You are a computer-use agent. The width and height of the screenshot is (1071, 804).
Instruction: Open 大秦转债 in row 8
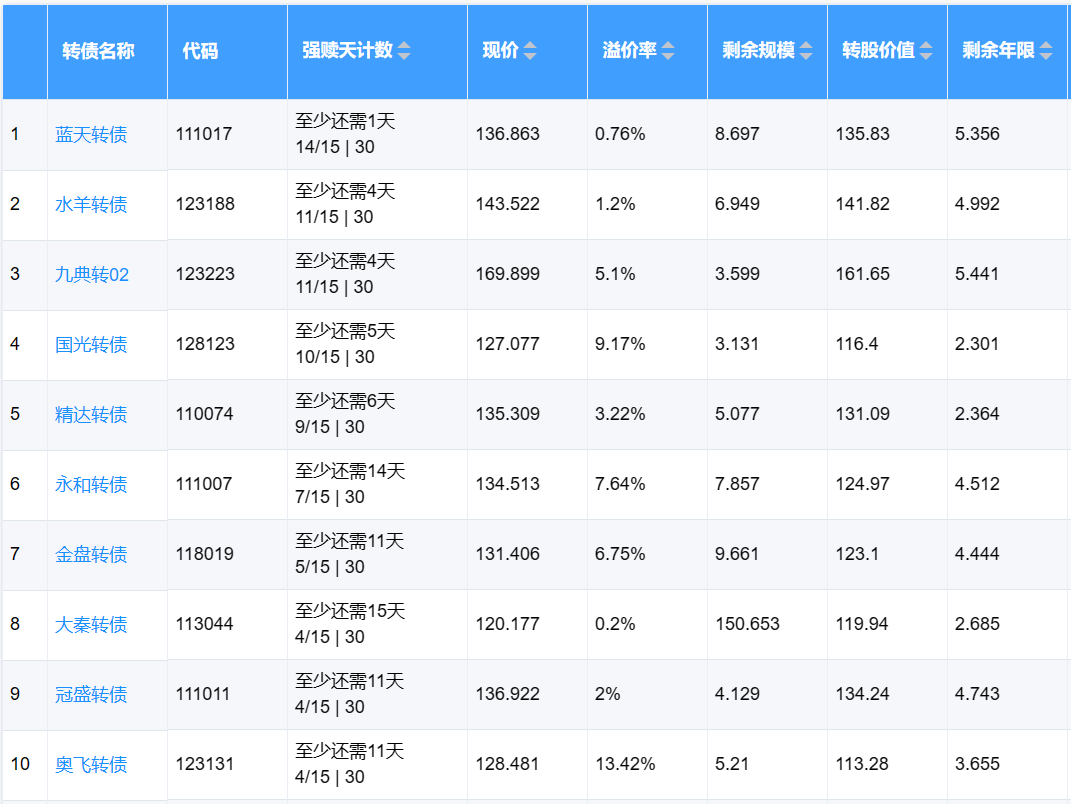coord(91,624)
